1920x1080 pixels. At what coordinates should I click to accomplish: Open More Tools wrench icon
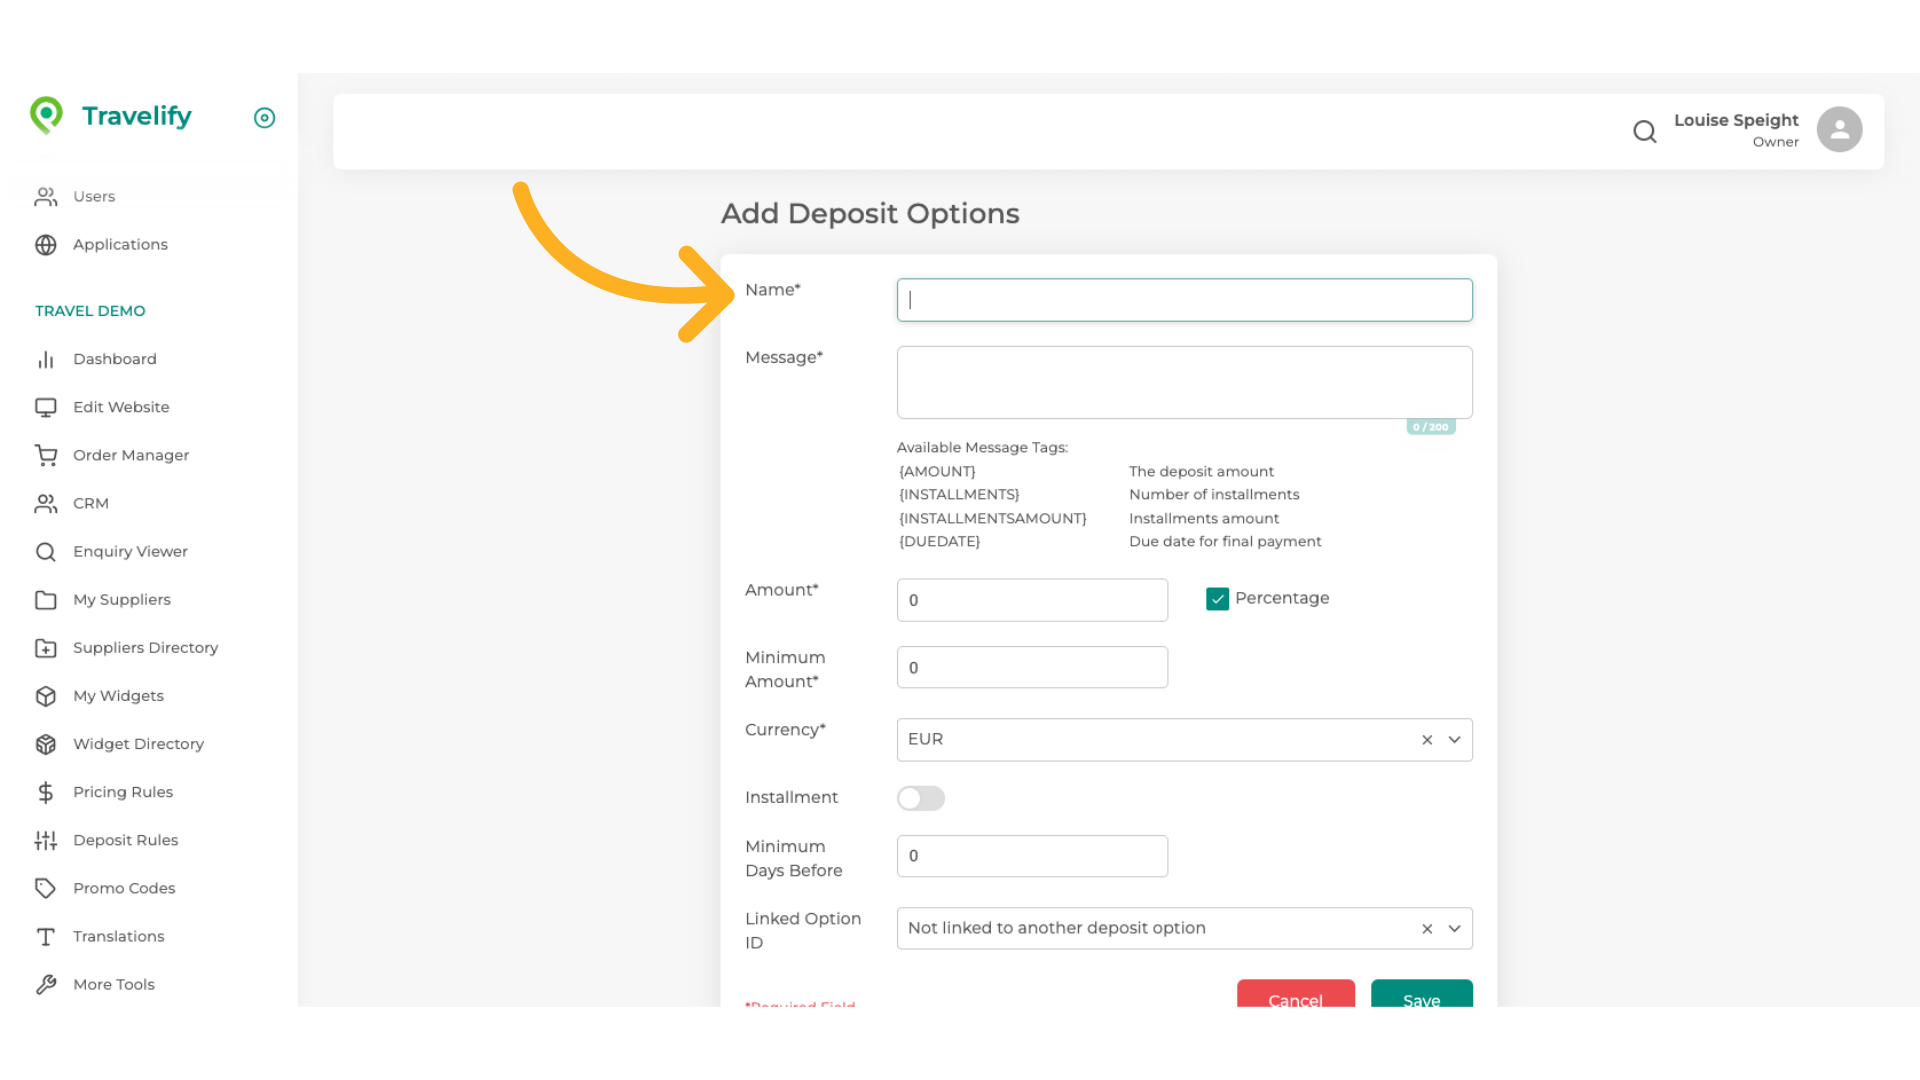pyautogui.click(x=46, y=984)
